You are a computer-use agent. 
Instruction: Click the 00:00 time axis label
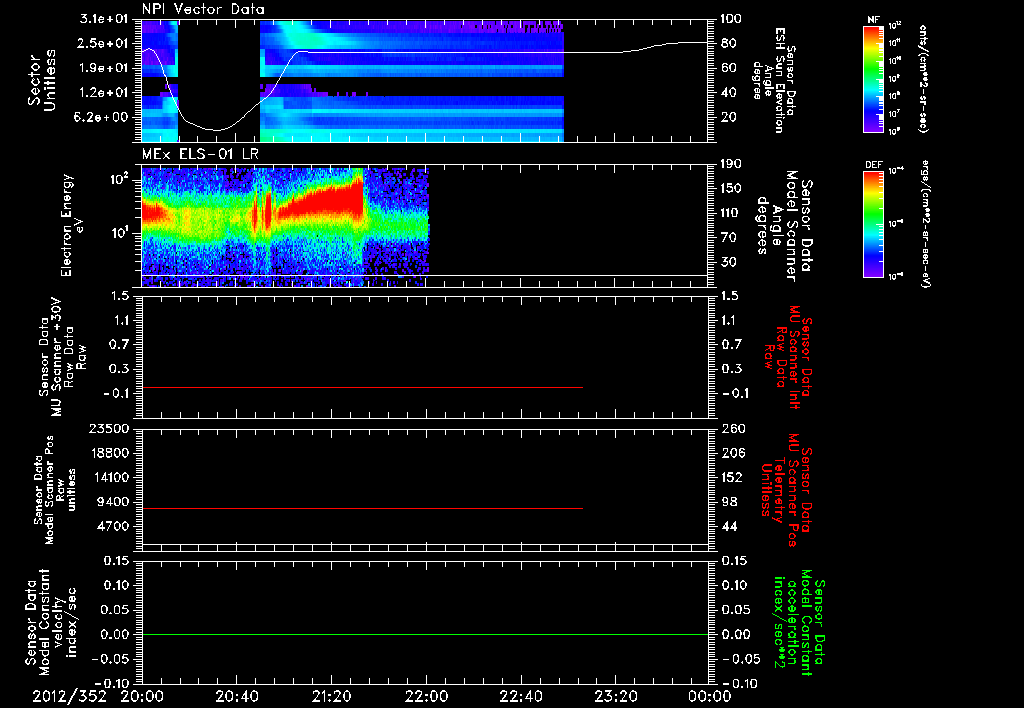click(709, 696)
